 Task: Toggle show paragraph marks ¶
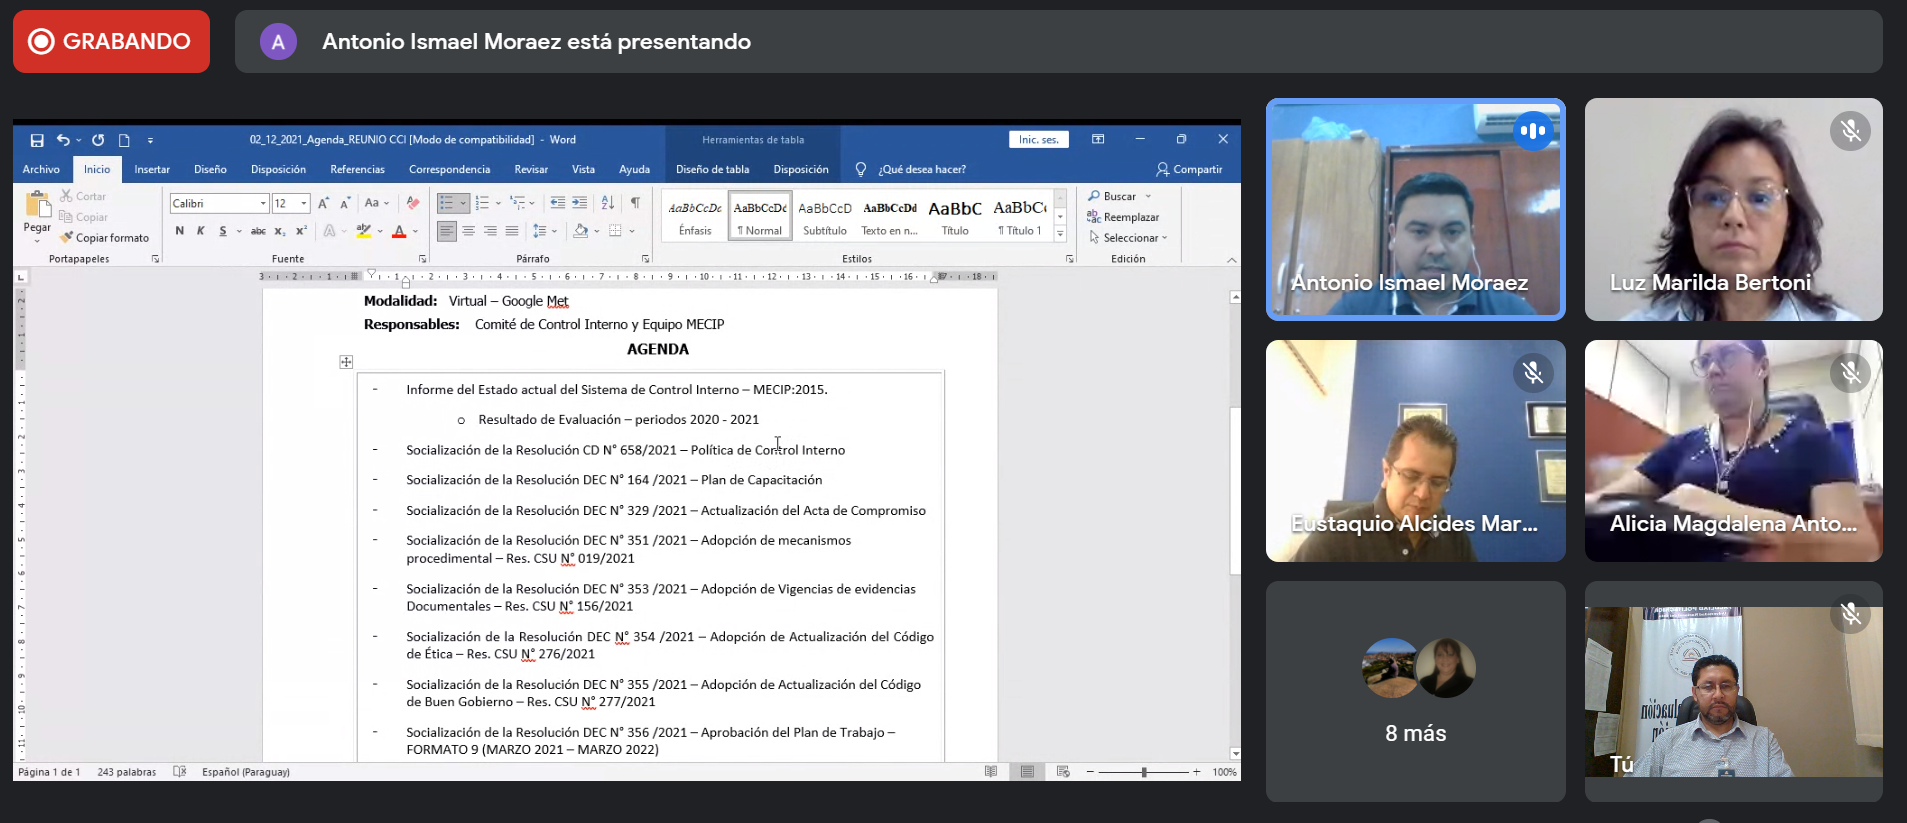pos(635,203)
